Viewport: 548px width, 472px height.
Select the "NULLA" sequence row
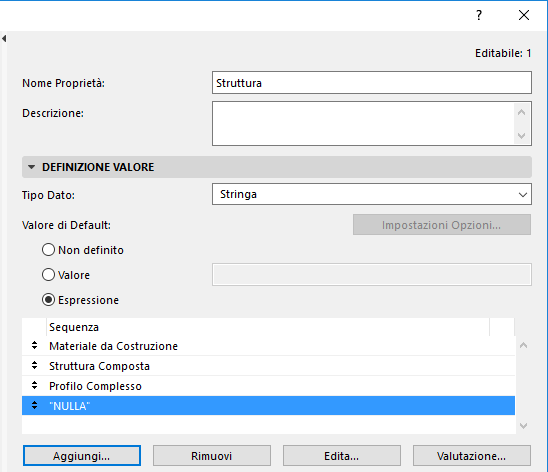(268, 406)
